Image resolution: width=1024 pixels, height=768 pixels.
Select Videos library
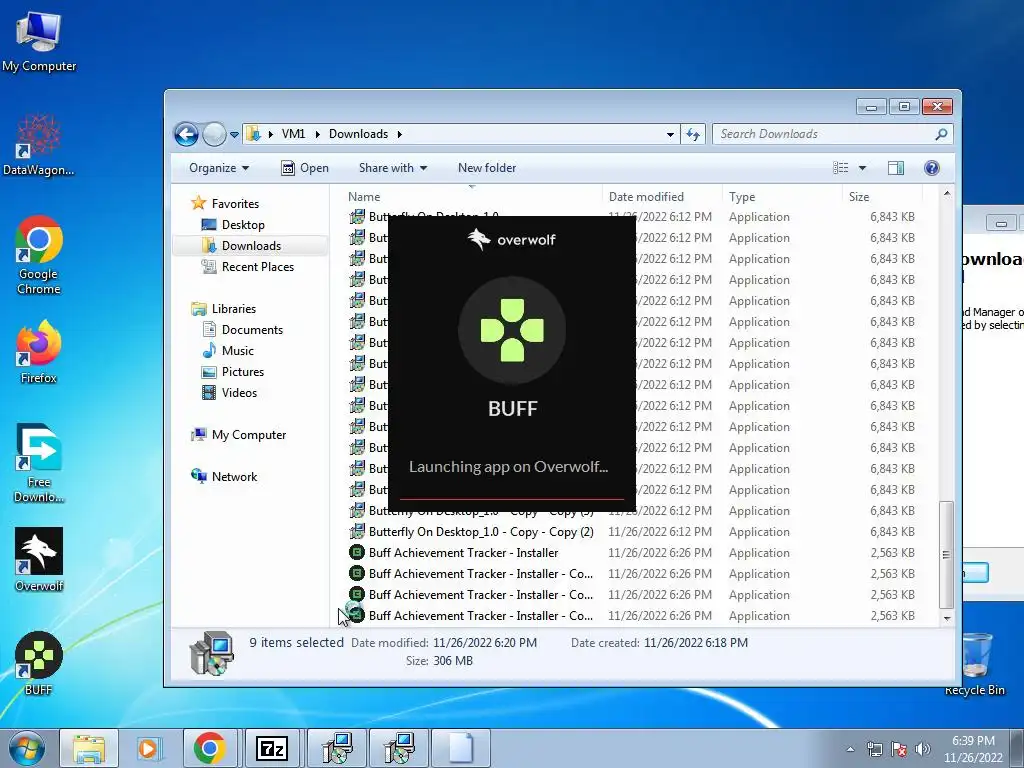(229, 392)
